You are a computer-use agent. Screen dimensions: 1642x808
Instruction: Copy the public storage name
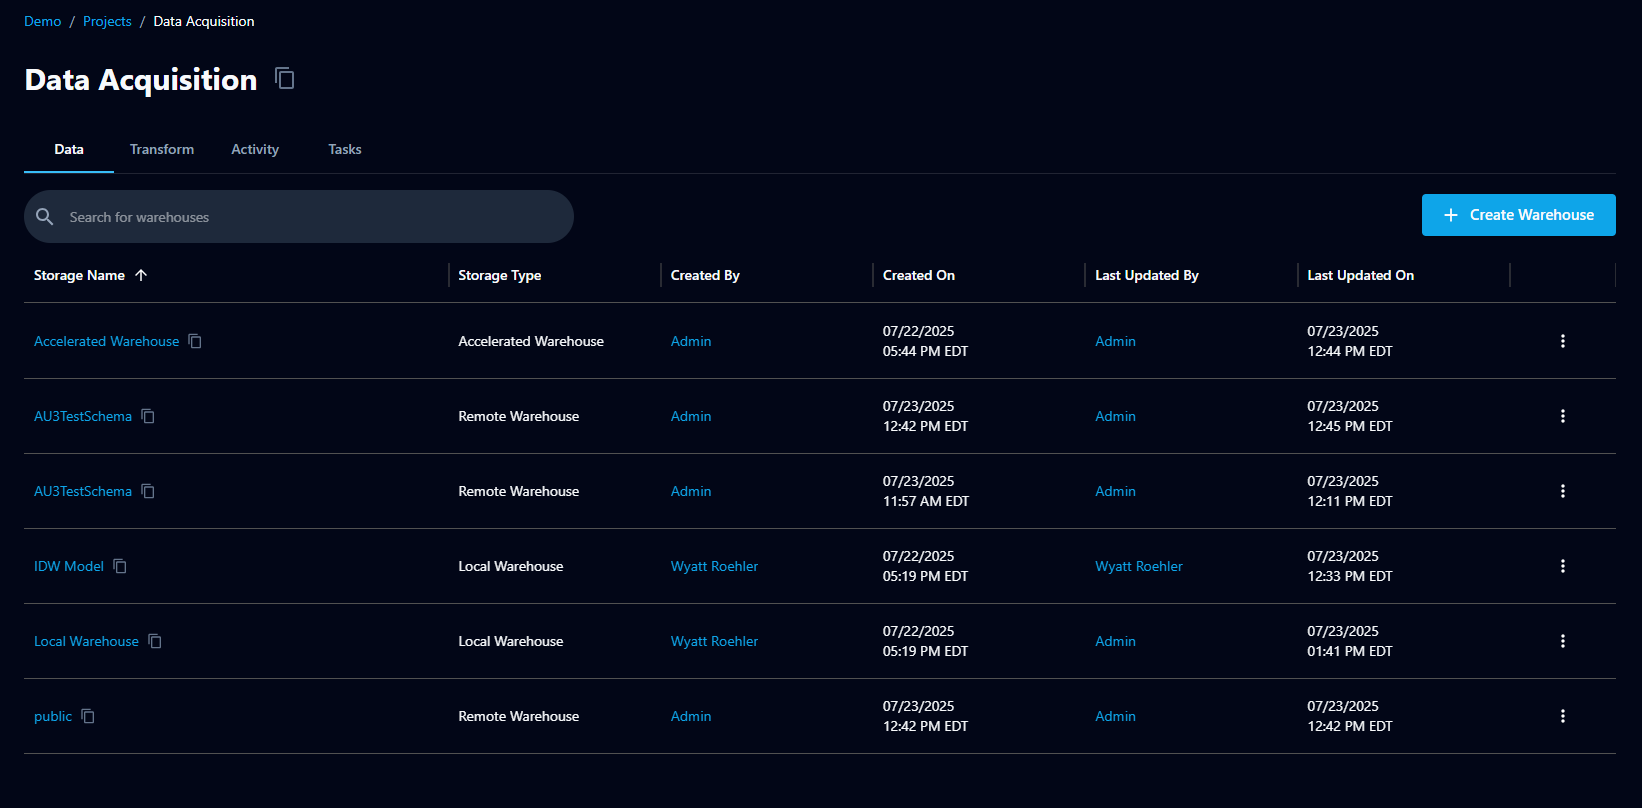click(x=88, y=716)
